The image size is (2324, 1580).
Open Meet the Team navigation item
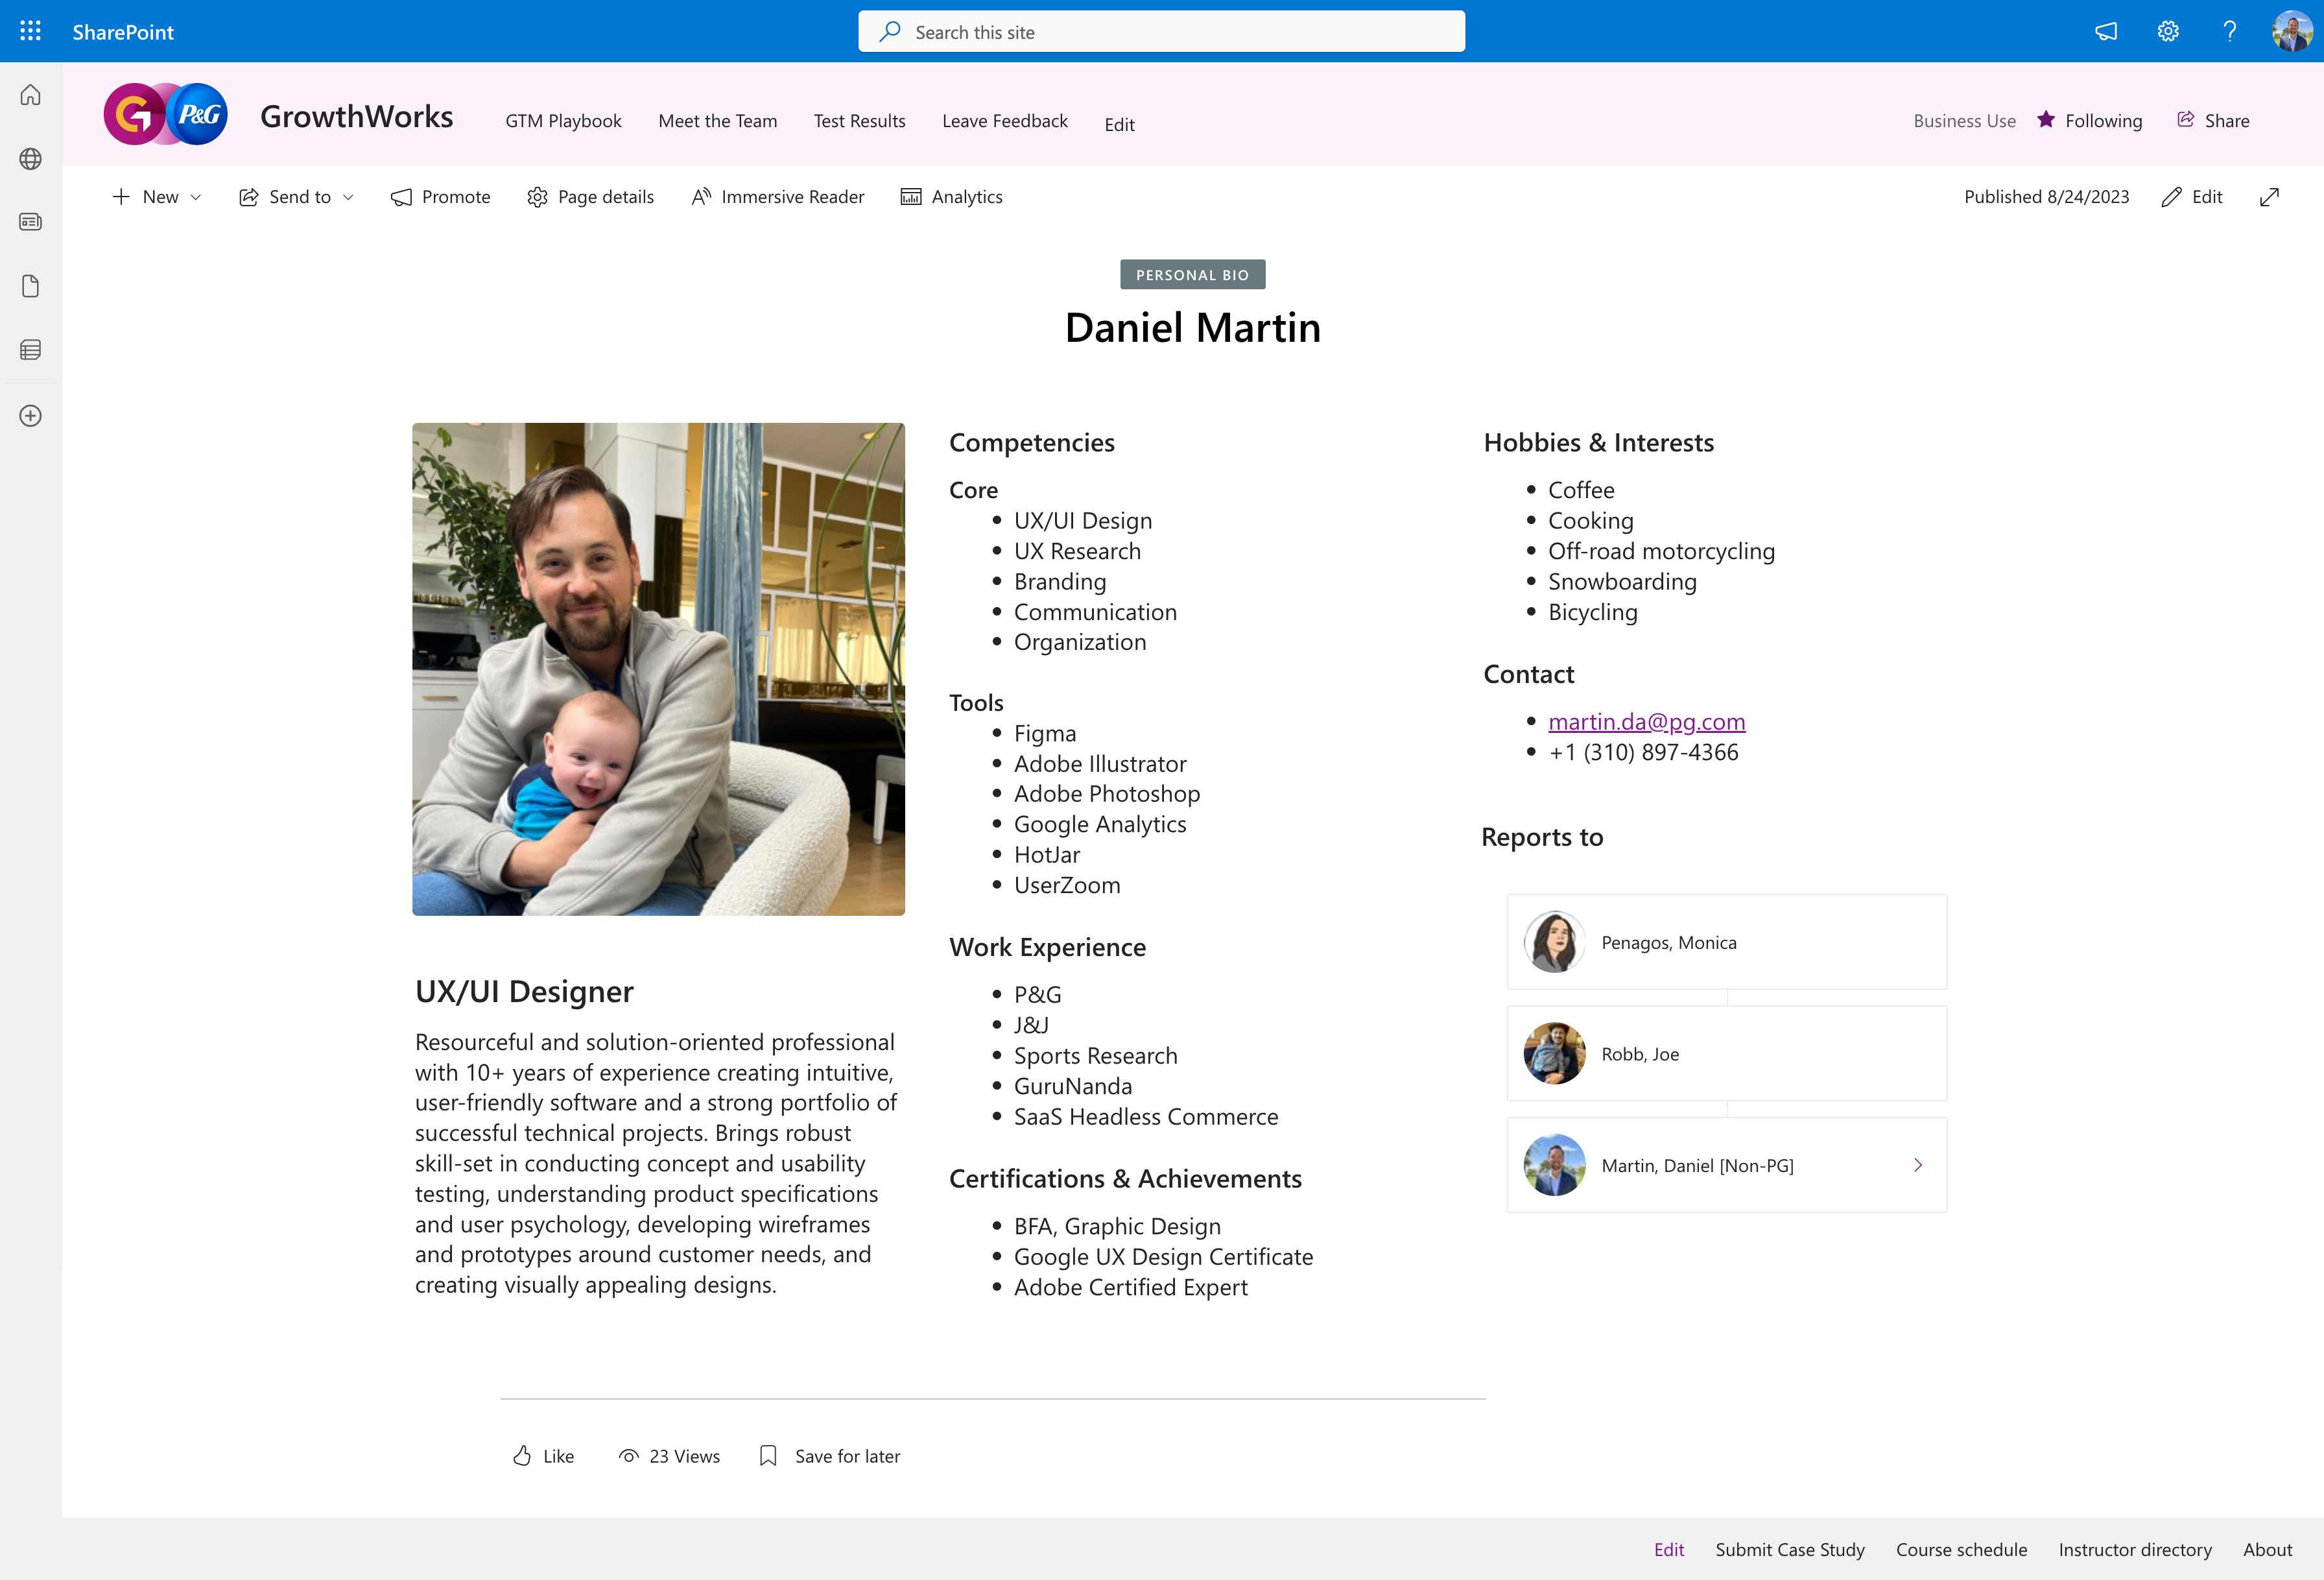[717, 121]
